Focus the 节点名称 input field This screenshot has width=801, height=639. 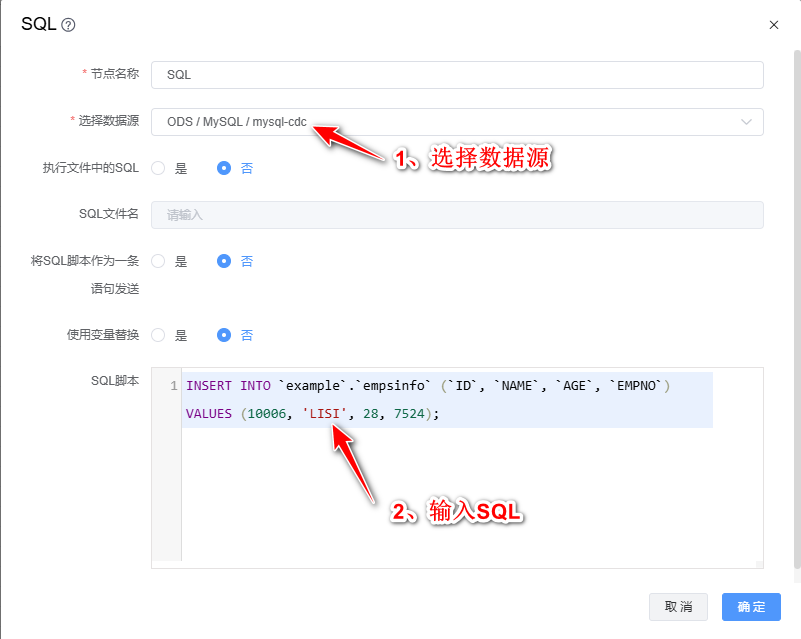[x=456, y=75]
